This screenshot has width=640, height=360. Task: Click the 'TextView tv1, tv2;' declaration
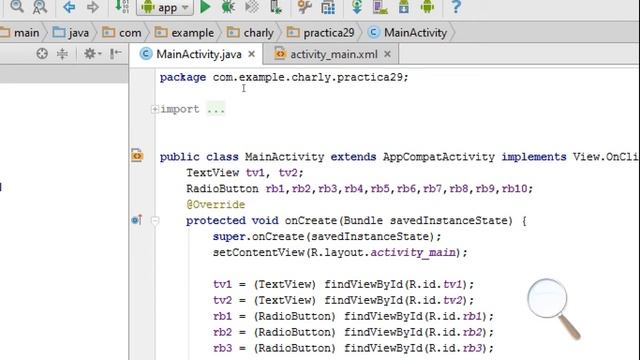245,173
